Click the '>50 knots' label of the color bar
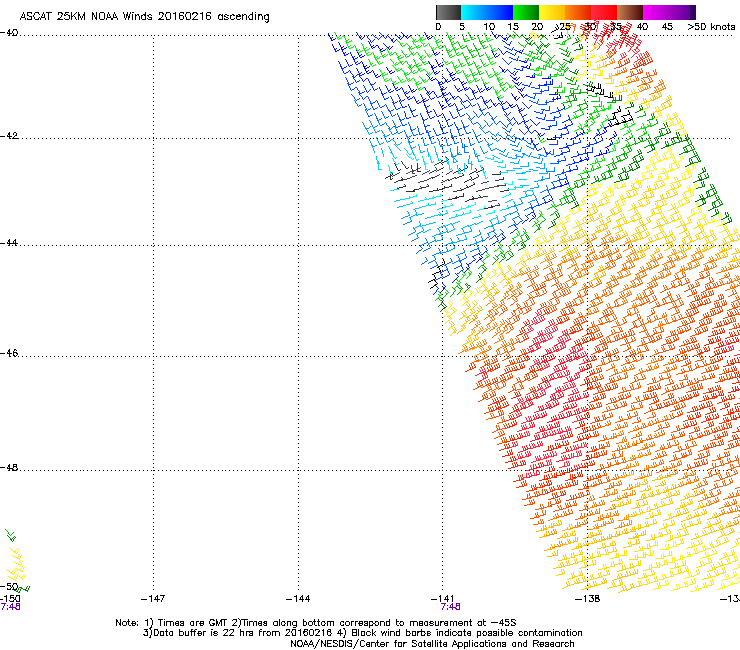Screen dimensions: 740x650 [711, 27]
